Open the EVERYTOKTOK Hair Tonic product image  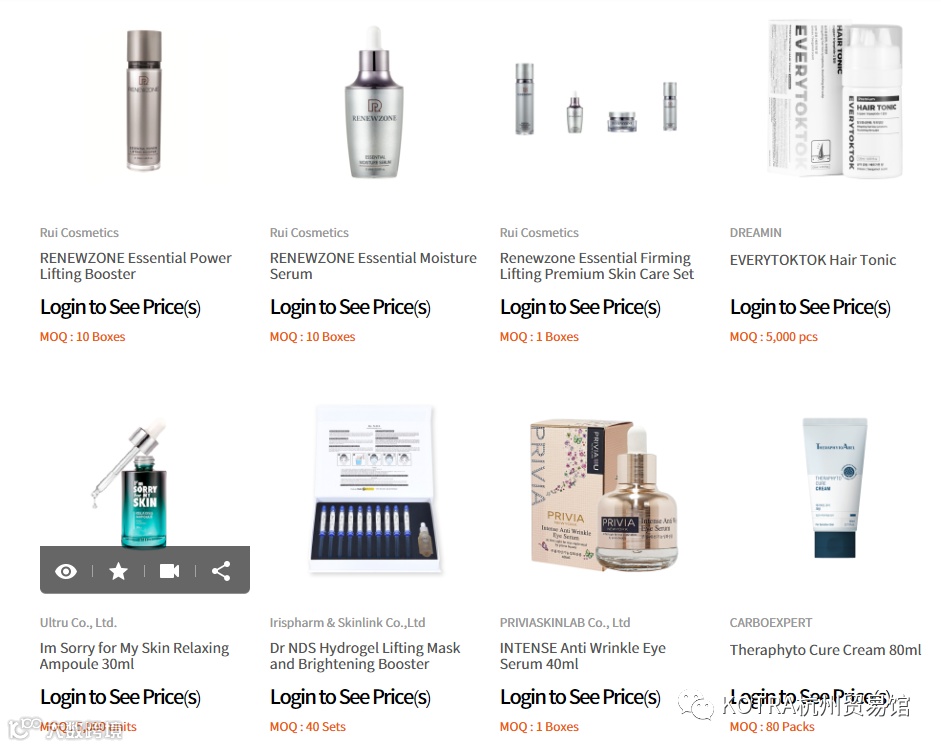835,99
